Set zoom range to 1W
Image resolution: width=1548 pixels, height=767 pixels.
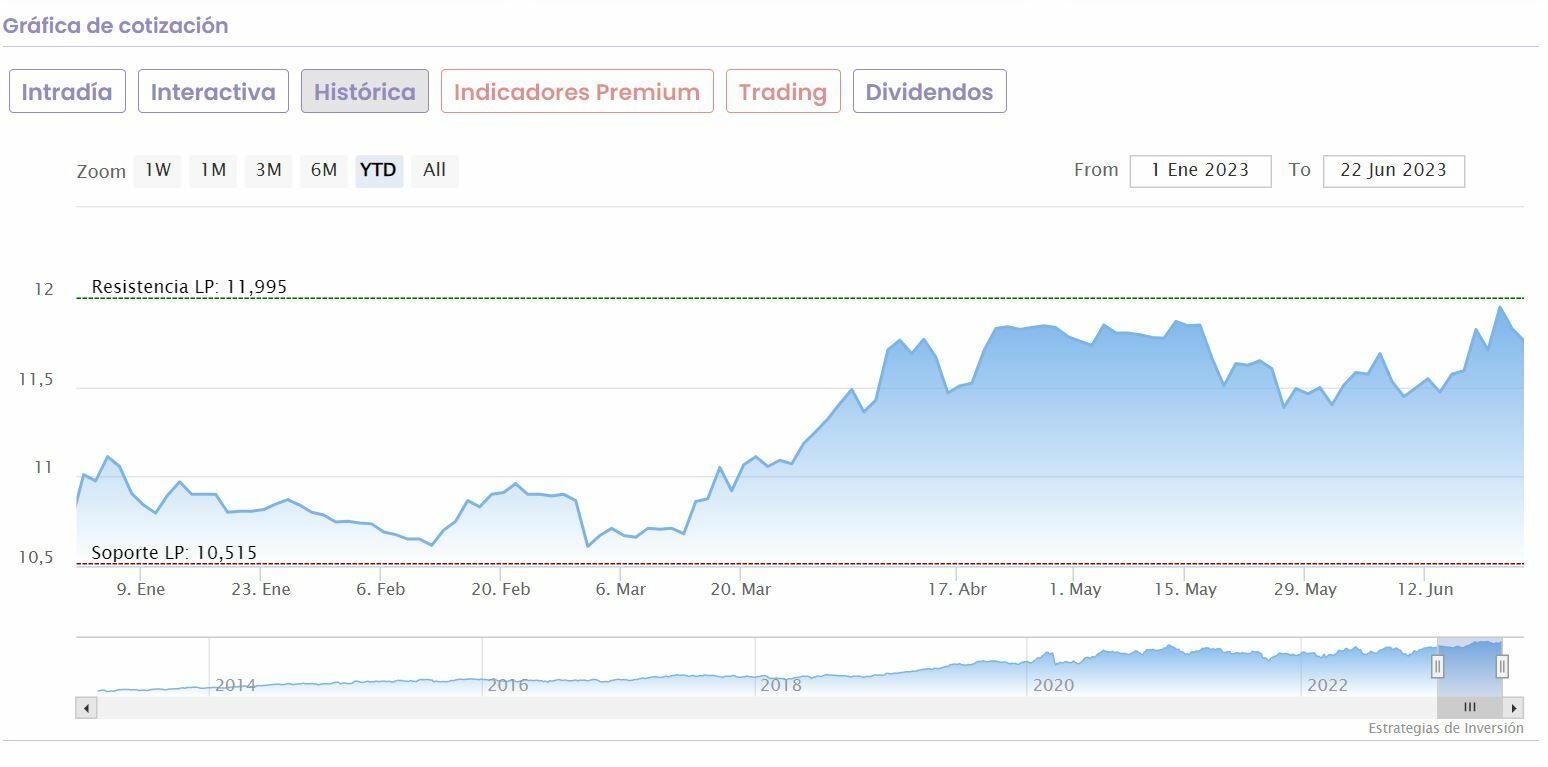pyautogui.click(x=158, y=170)
